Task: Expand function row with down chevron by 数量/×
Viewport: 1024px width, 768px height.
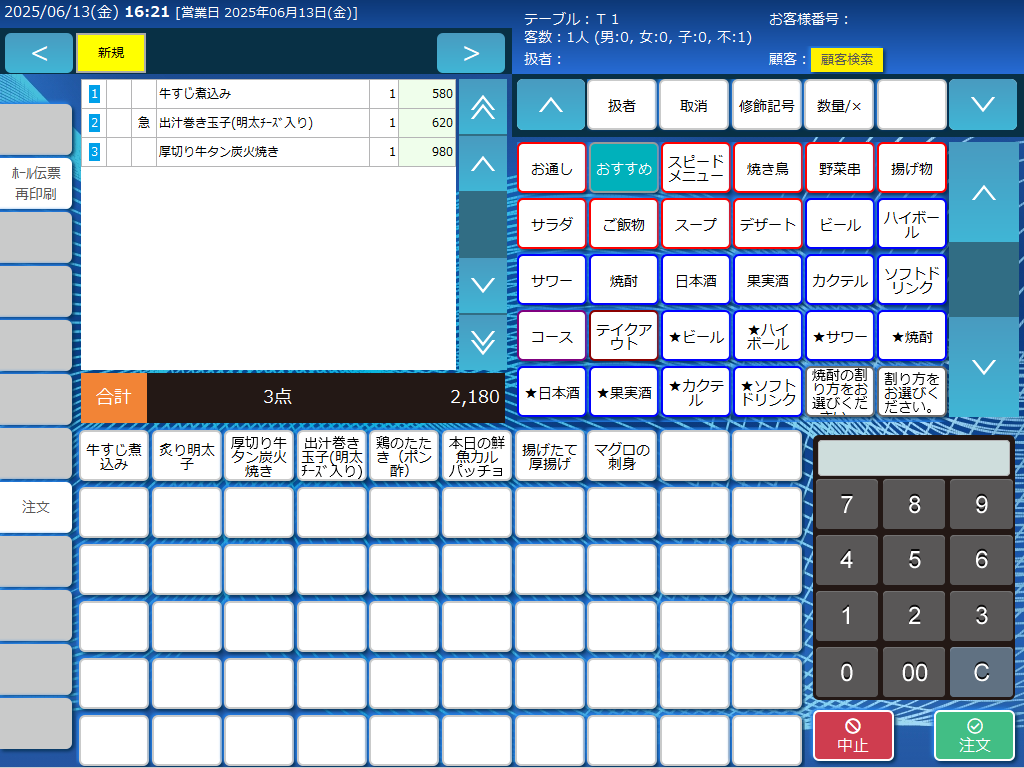Action: [983, 104]
